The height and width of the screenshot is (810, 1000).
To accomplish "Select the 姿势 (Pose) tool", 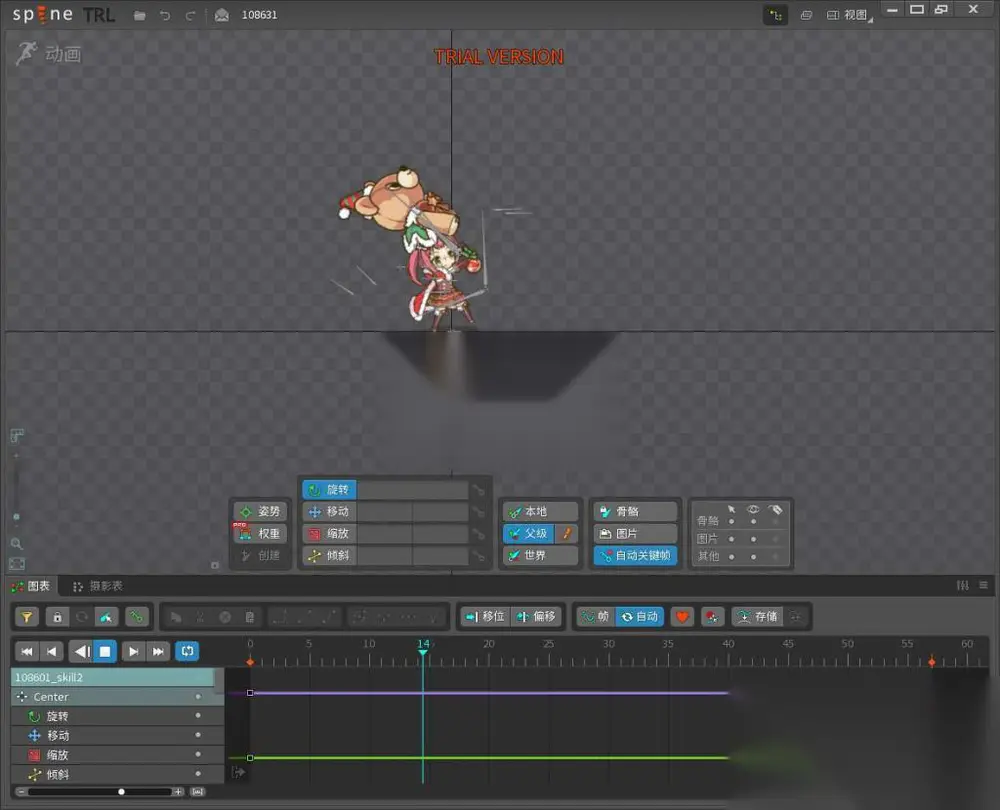I will pyautogui.click(x=260, y=512).
